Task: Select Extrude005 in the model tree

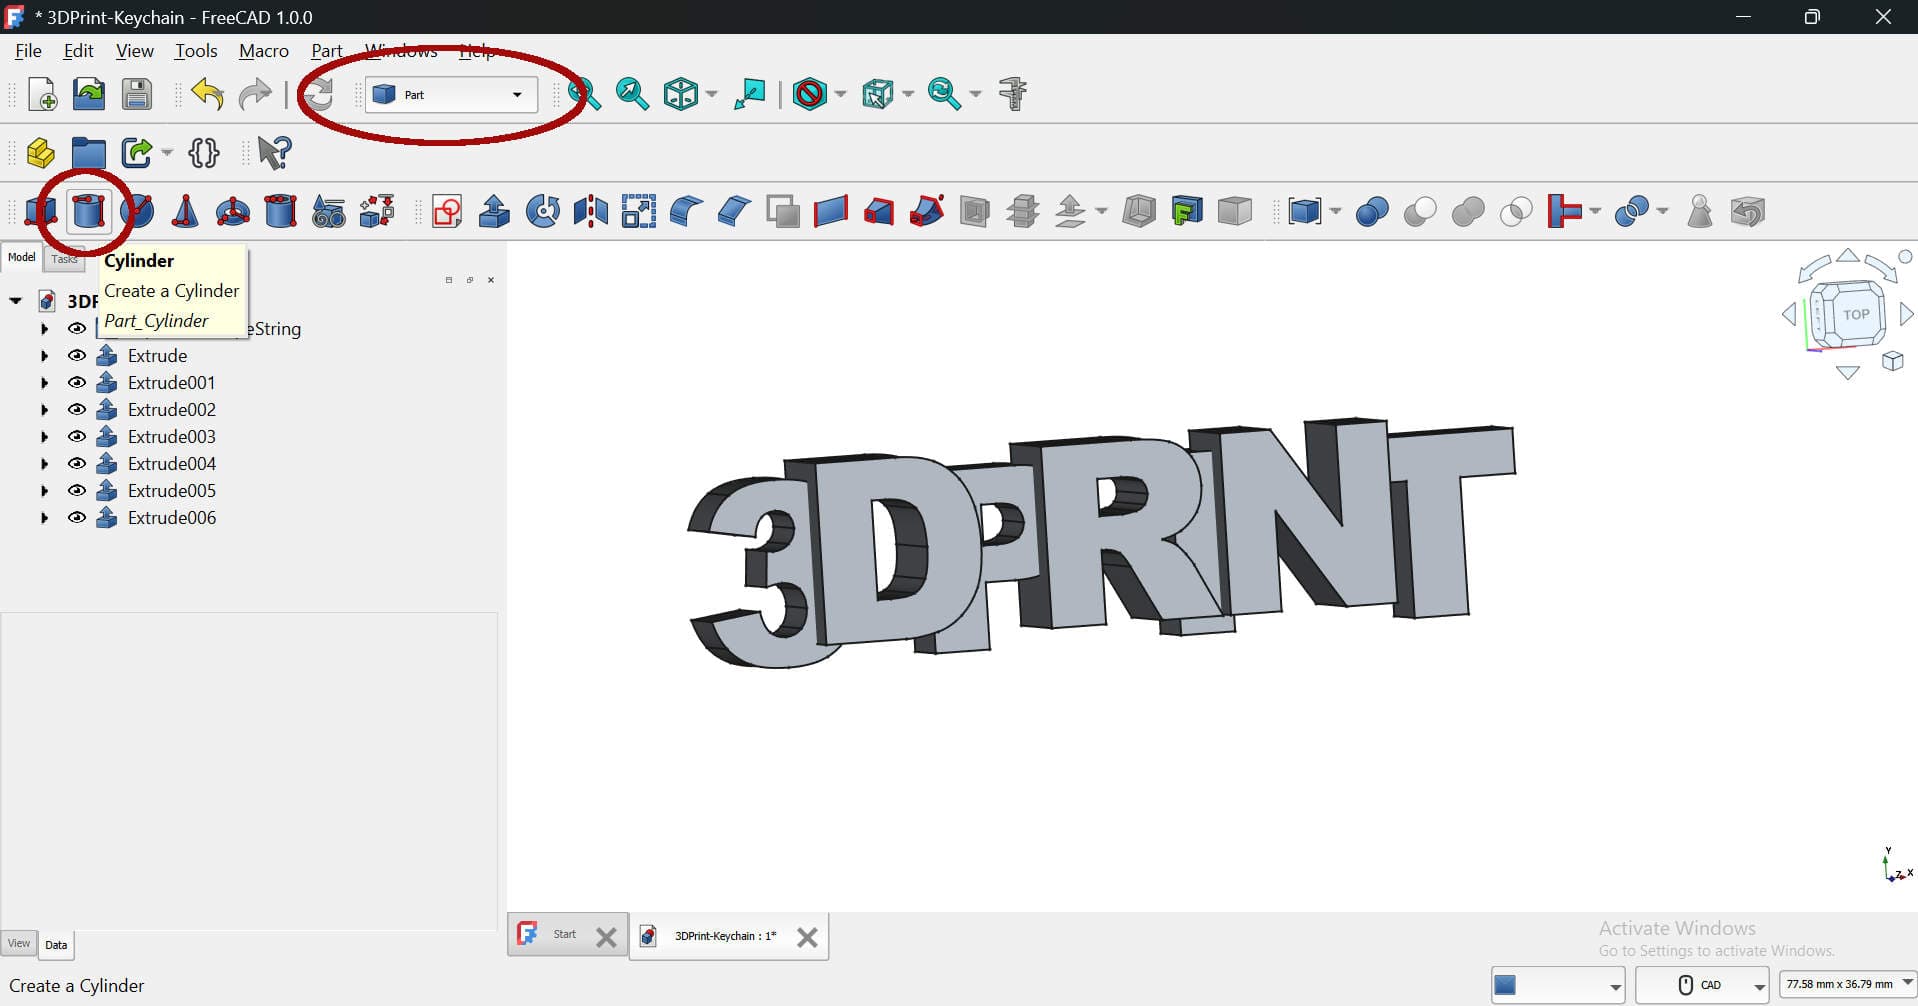Action: (x=172, y=491)
